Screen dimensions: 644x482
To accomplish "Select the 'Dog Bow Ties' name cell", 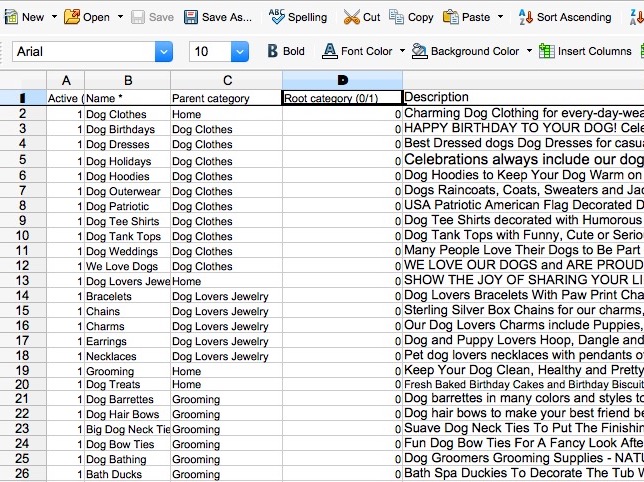I will click(128, 444).
